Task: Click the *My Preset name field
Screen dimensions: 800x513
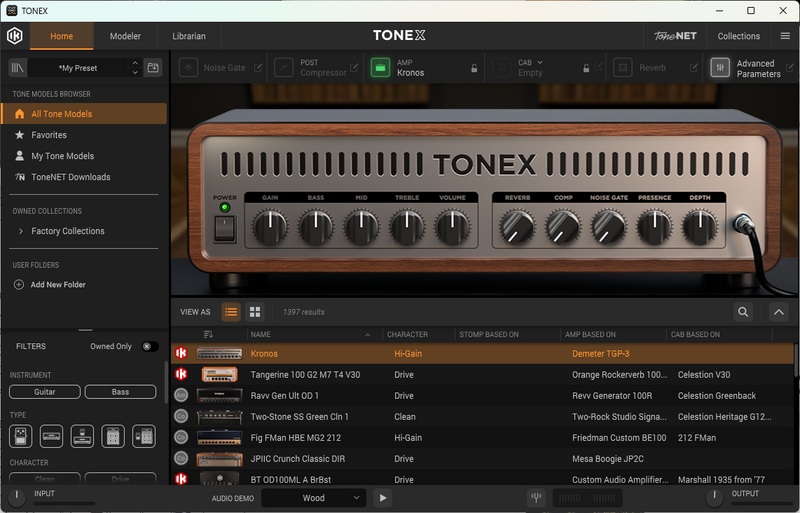Action: click(x=78, y=68)
